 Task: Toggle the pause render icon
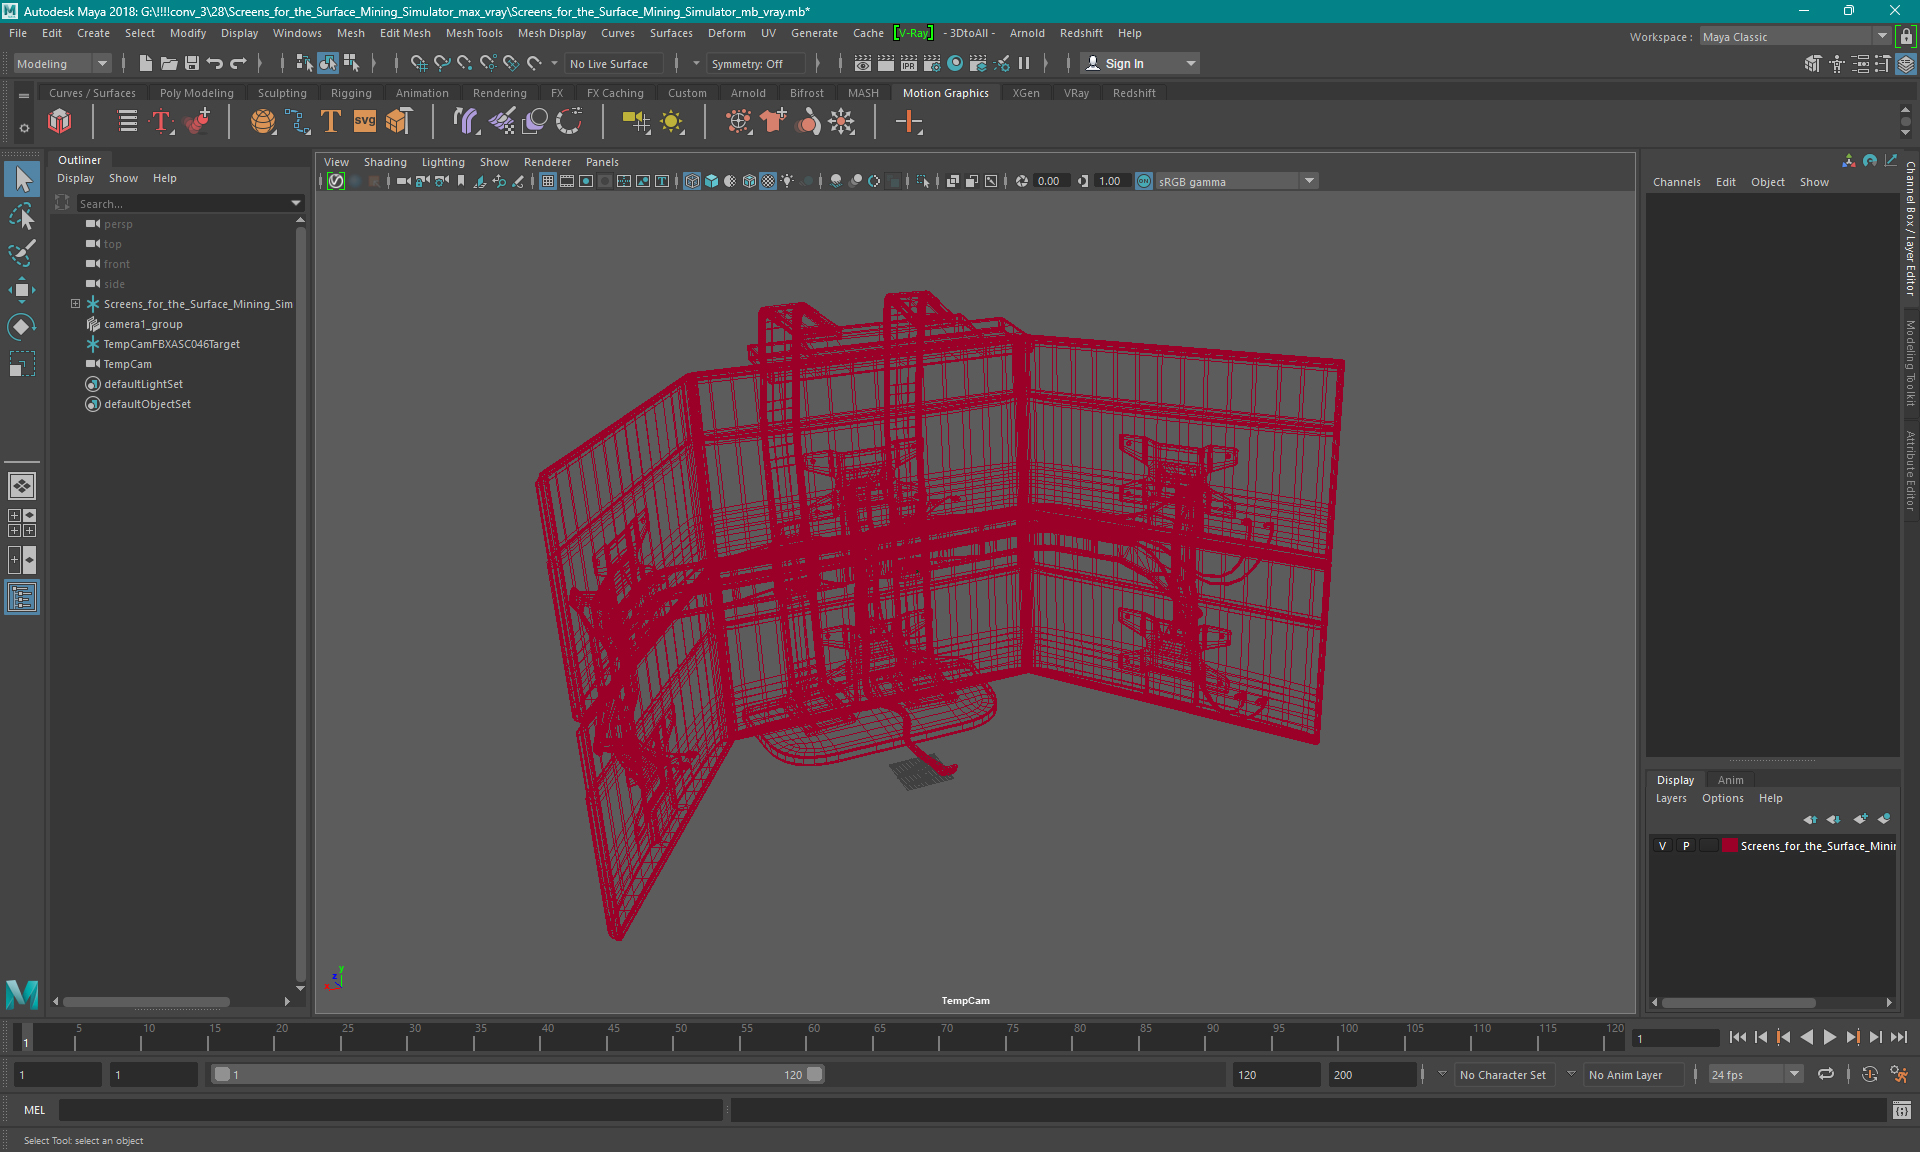click(x=1024, y=63)
